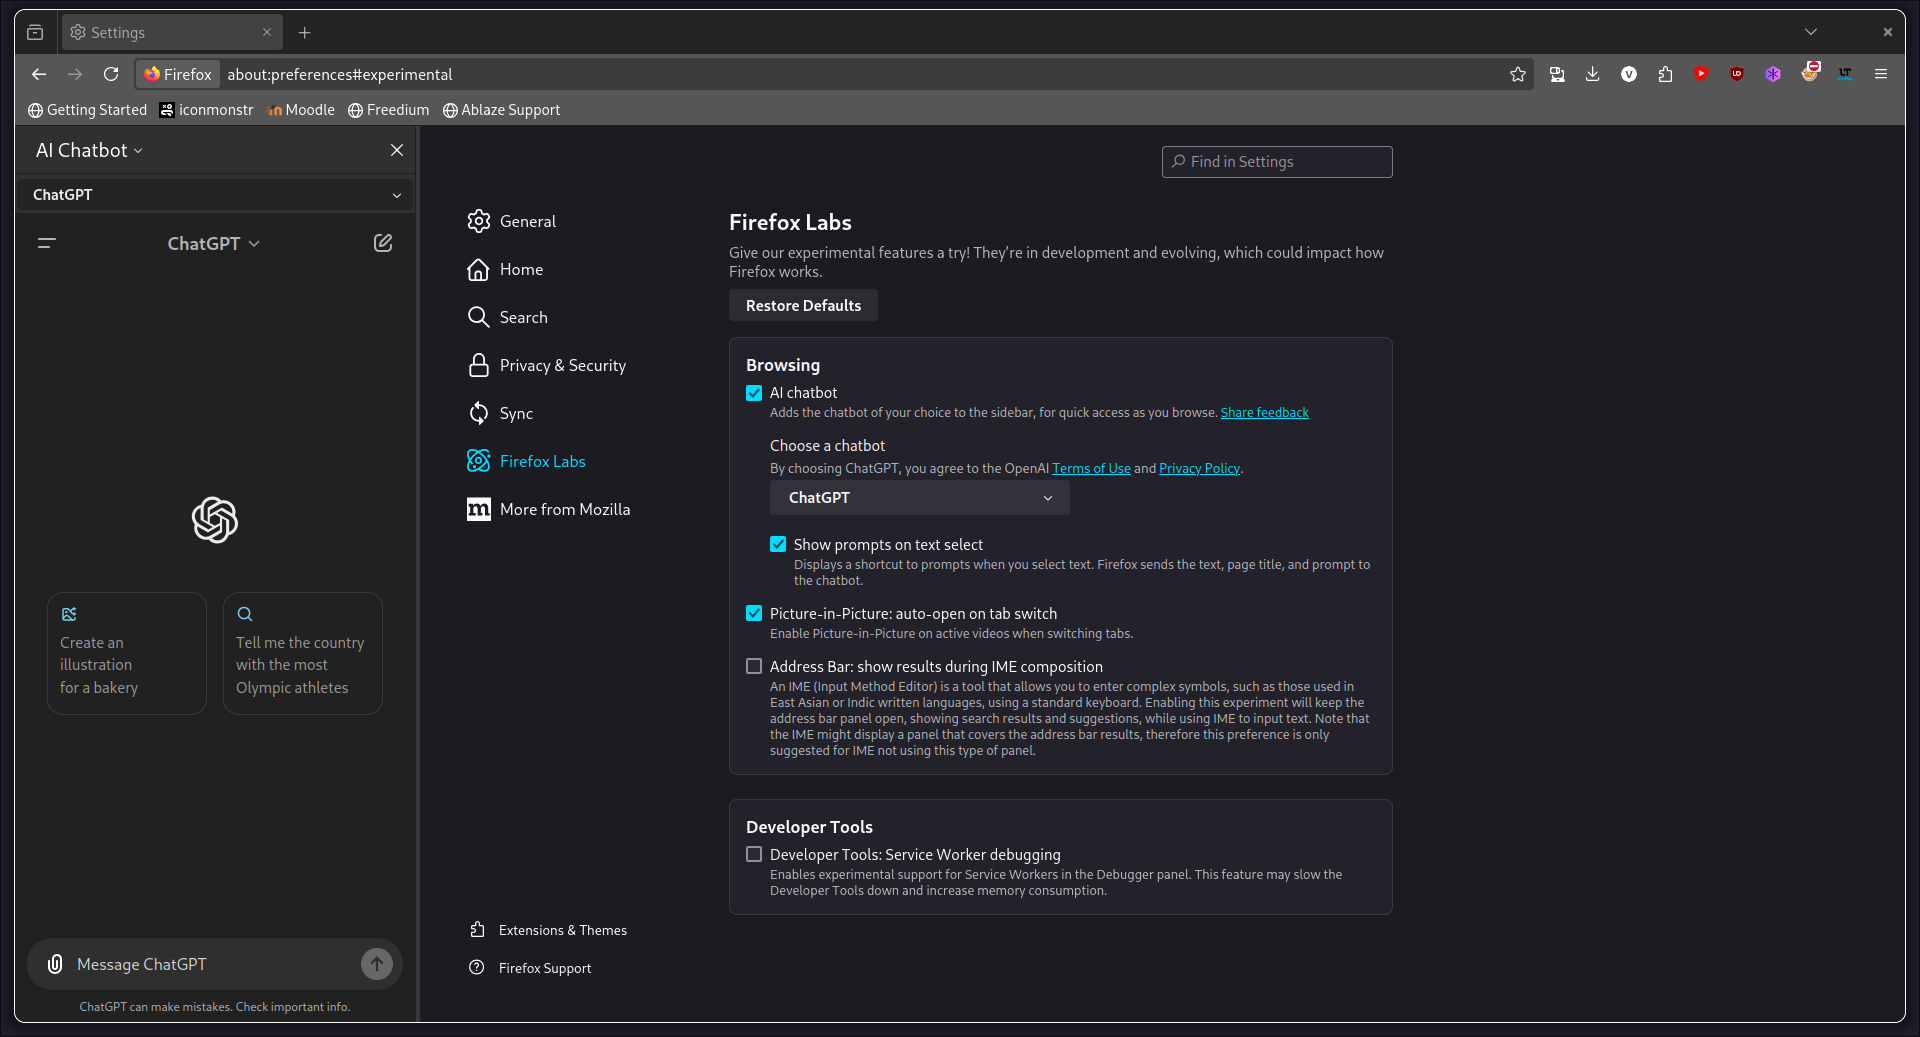Viewport: 1920px width, 1037px height.
Task: Toggle Show prompts on text select
Action: (778, 544)
